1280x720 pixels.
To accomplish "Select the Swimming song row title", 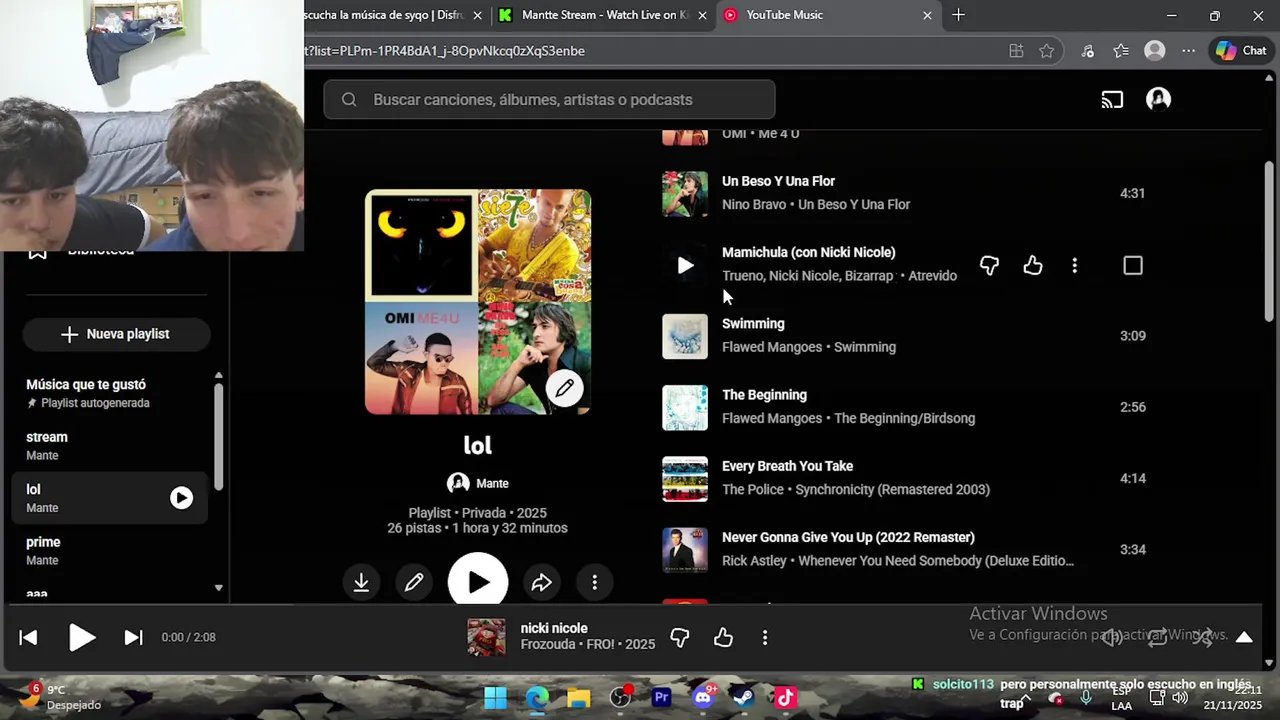I will pos(753,324).
